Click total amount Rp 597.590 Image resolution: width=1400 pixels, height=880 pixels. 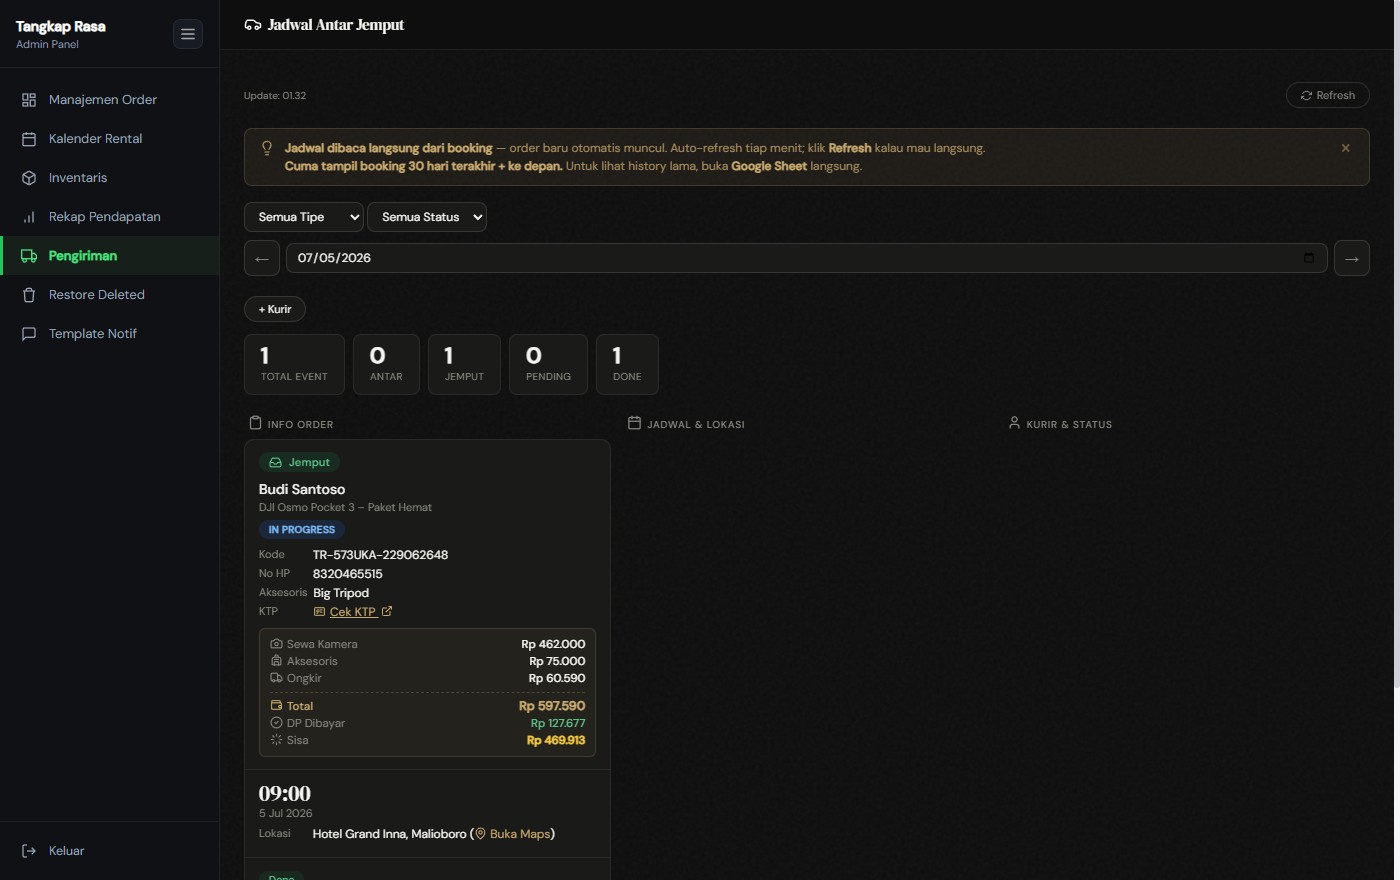point(552,706)
